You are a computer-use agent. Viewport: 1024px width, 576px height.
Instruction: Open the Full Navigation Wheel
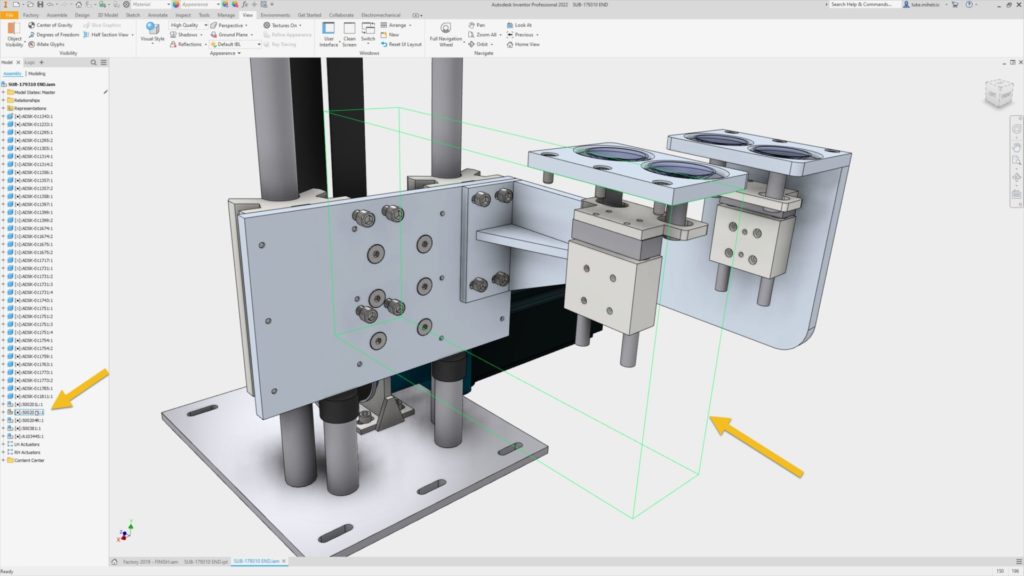point(445,35)
